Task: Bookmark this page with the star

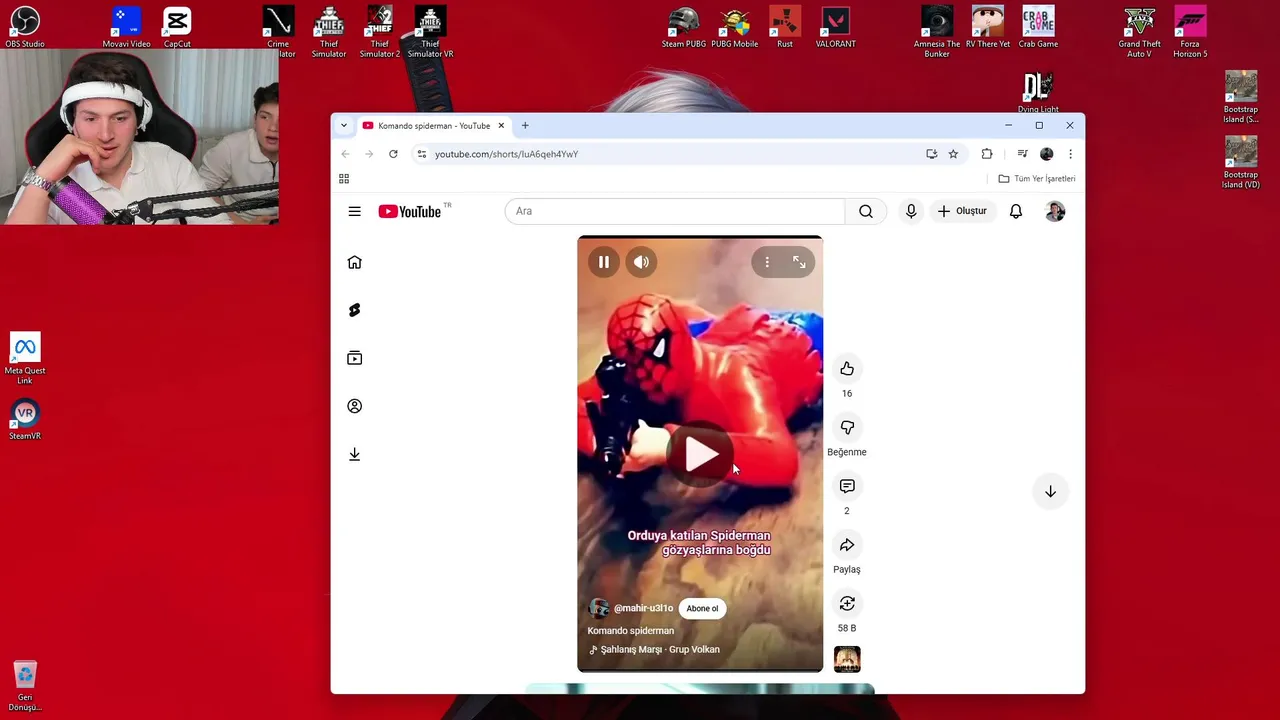Action: (x=953, y=154)
